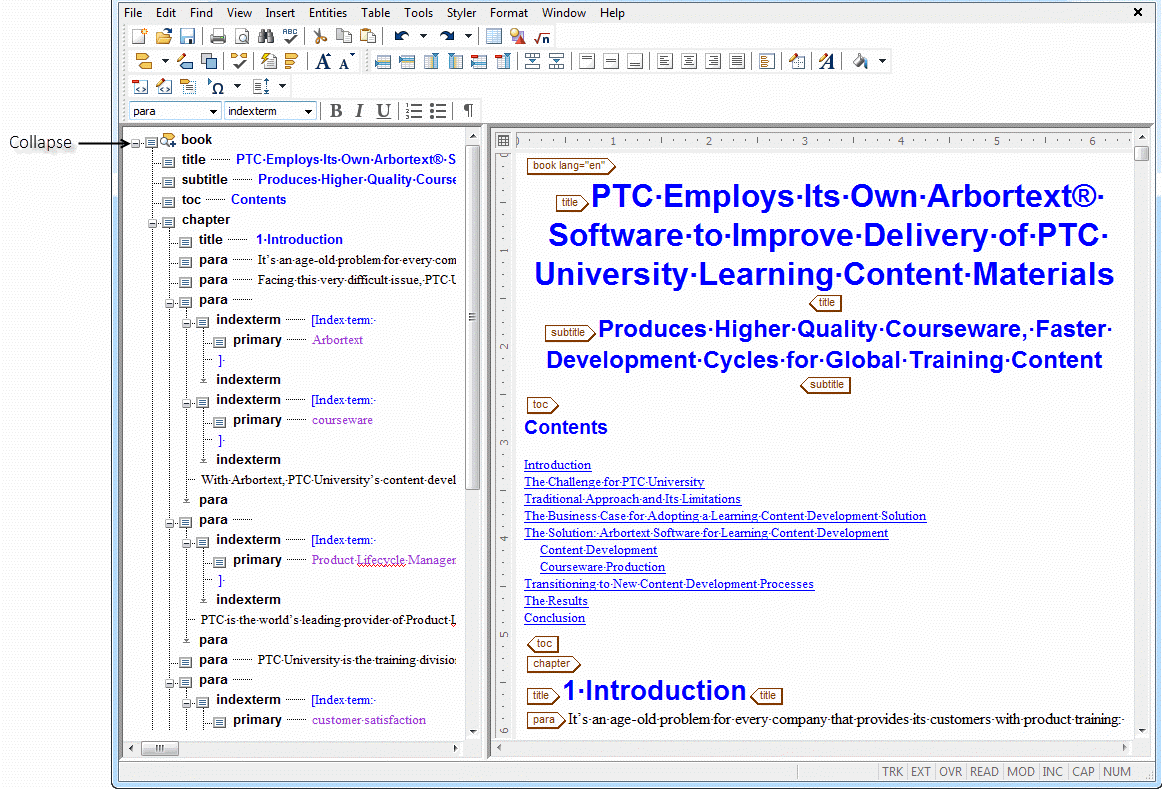Viewport: 1162px width, 789px height.
Task: Click the Insert table icon
Action: (x=494, y=36)
